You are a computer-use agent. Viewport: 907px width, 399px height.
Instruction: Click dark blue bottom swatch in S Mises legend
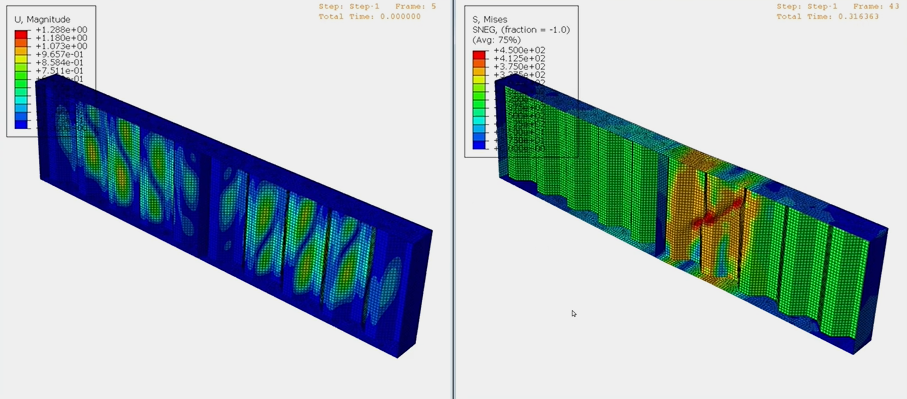click(479, 145)
